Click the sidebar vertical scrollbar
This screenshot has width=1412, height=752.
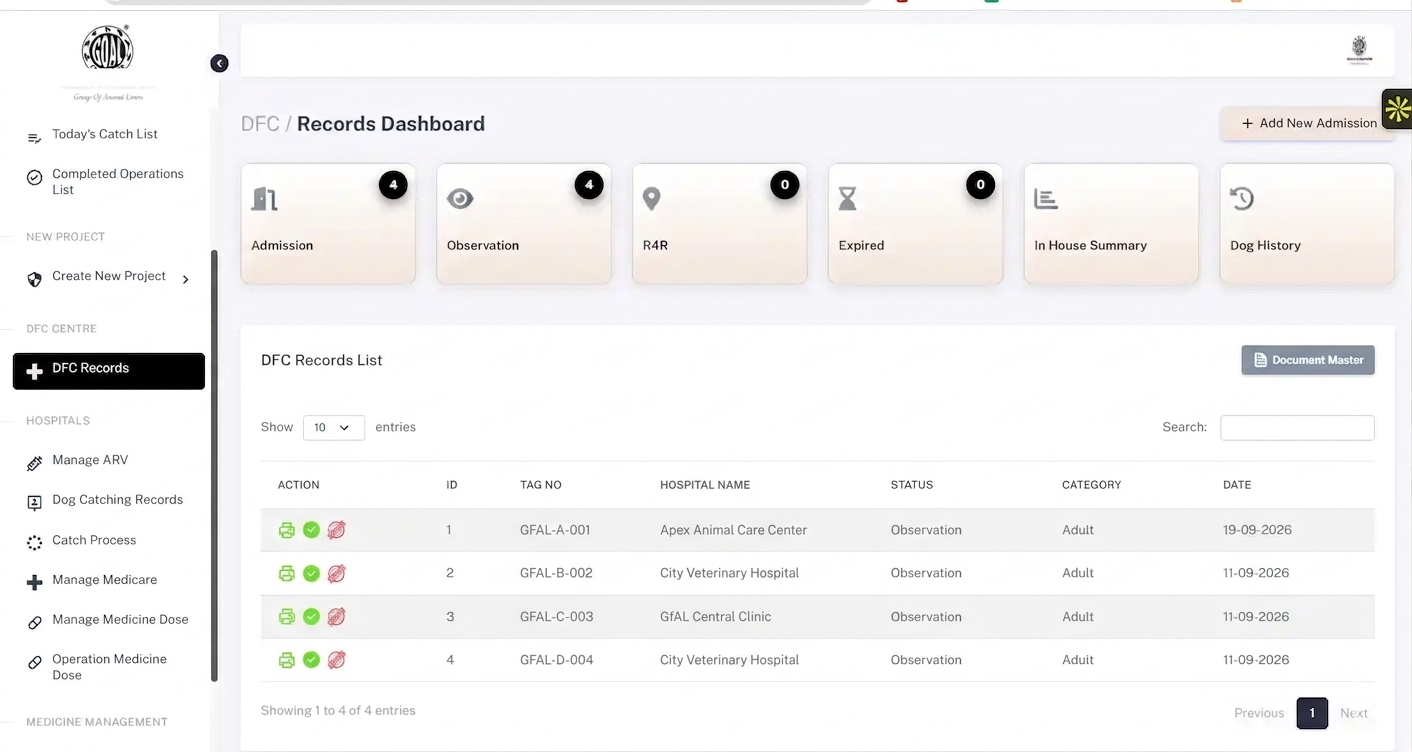pyautogui.click(x=214, y=466)
